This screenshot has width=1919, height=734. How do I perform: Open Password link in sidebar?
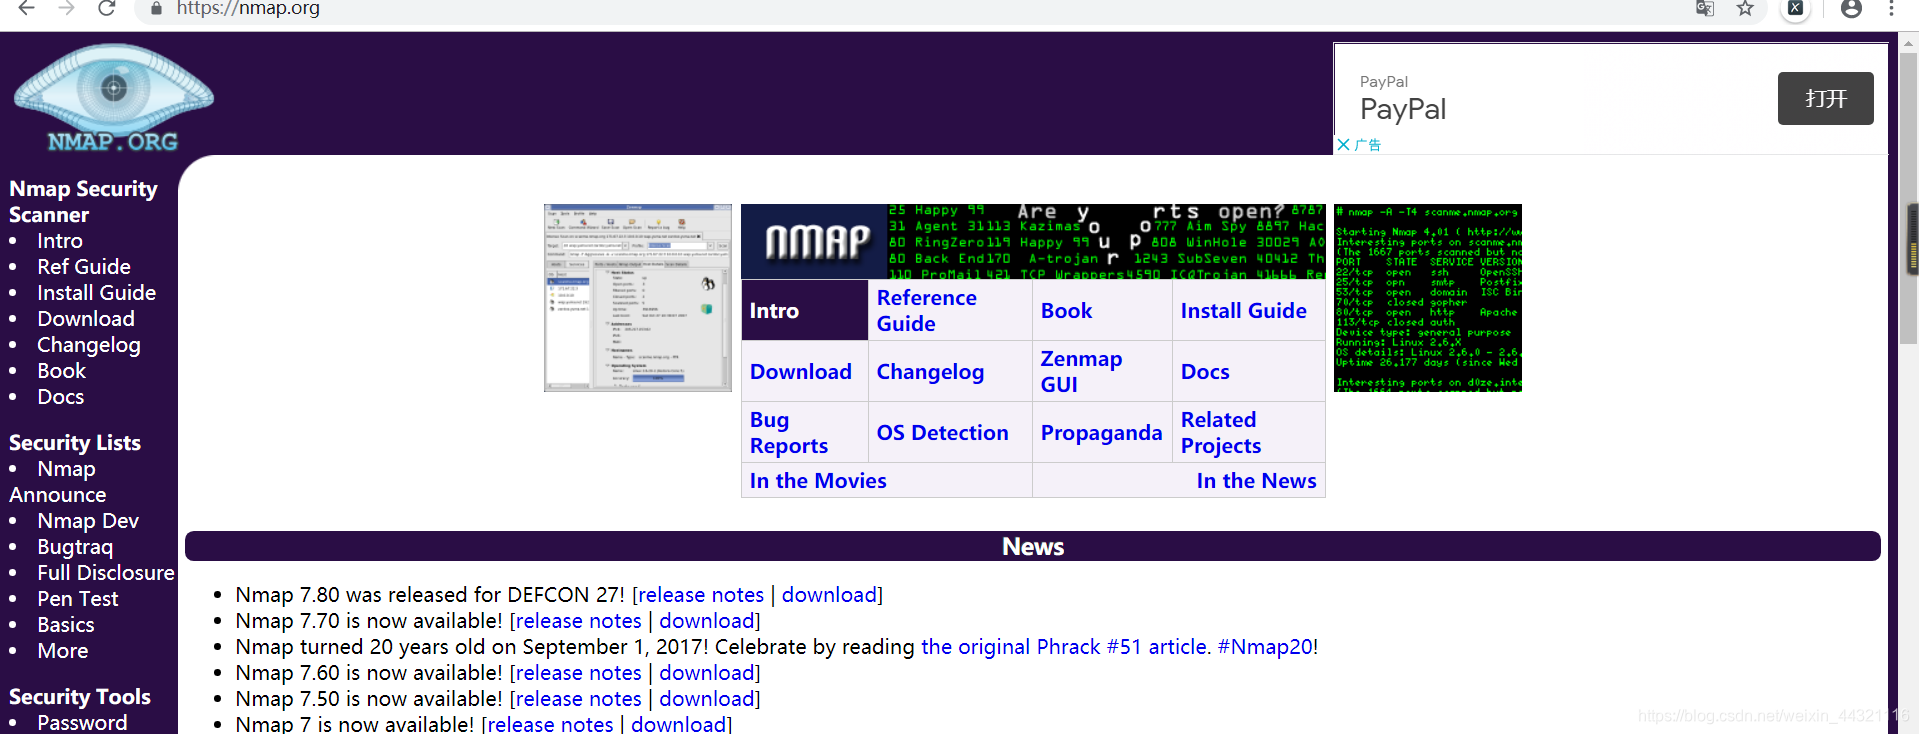point(82,723)
